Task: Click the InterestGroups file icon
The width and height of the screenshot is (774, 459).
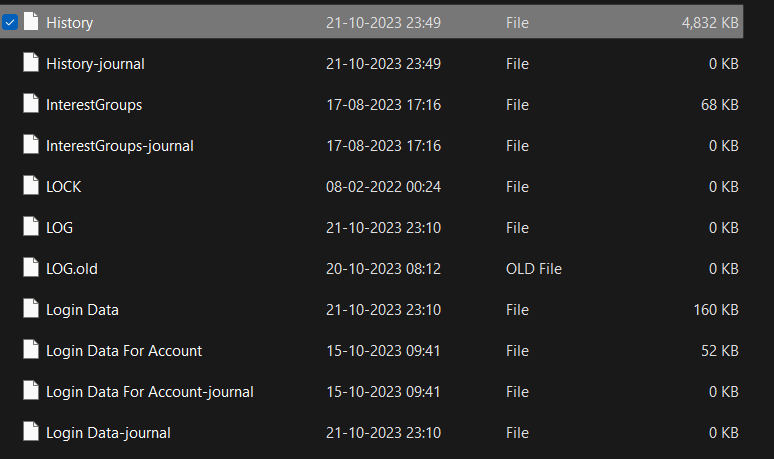Action: click(x=31, y=104)
